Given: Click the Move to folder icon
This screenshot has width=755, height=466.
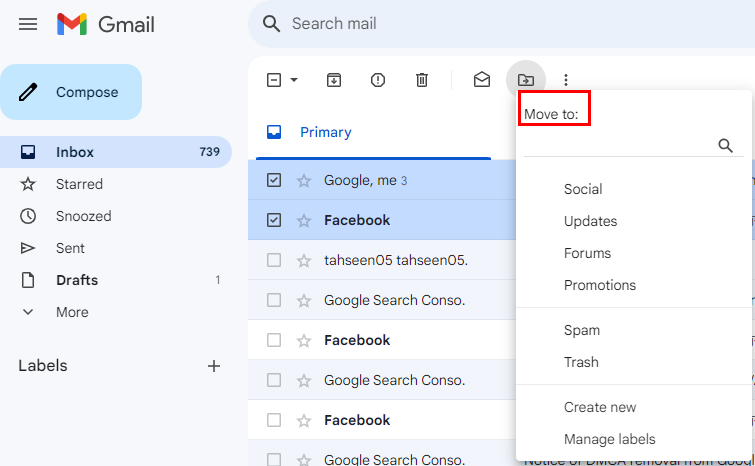Looking at the screenshot, I should (526, 79).
